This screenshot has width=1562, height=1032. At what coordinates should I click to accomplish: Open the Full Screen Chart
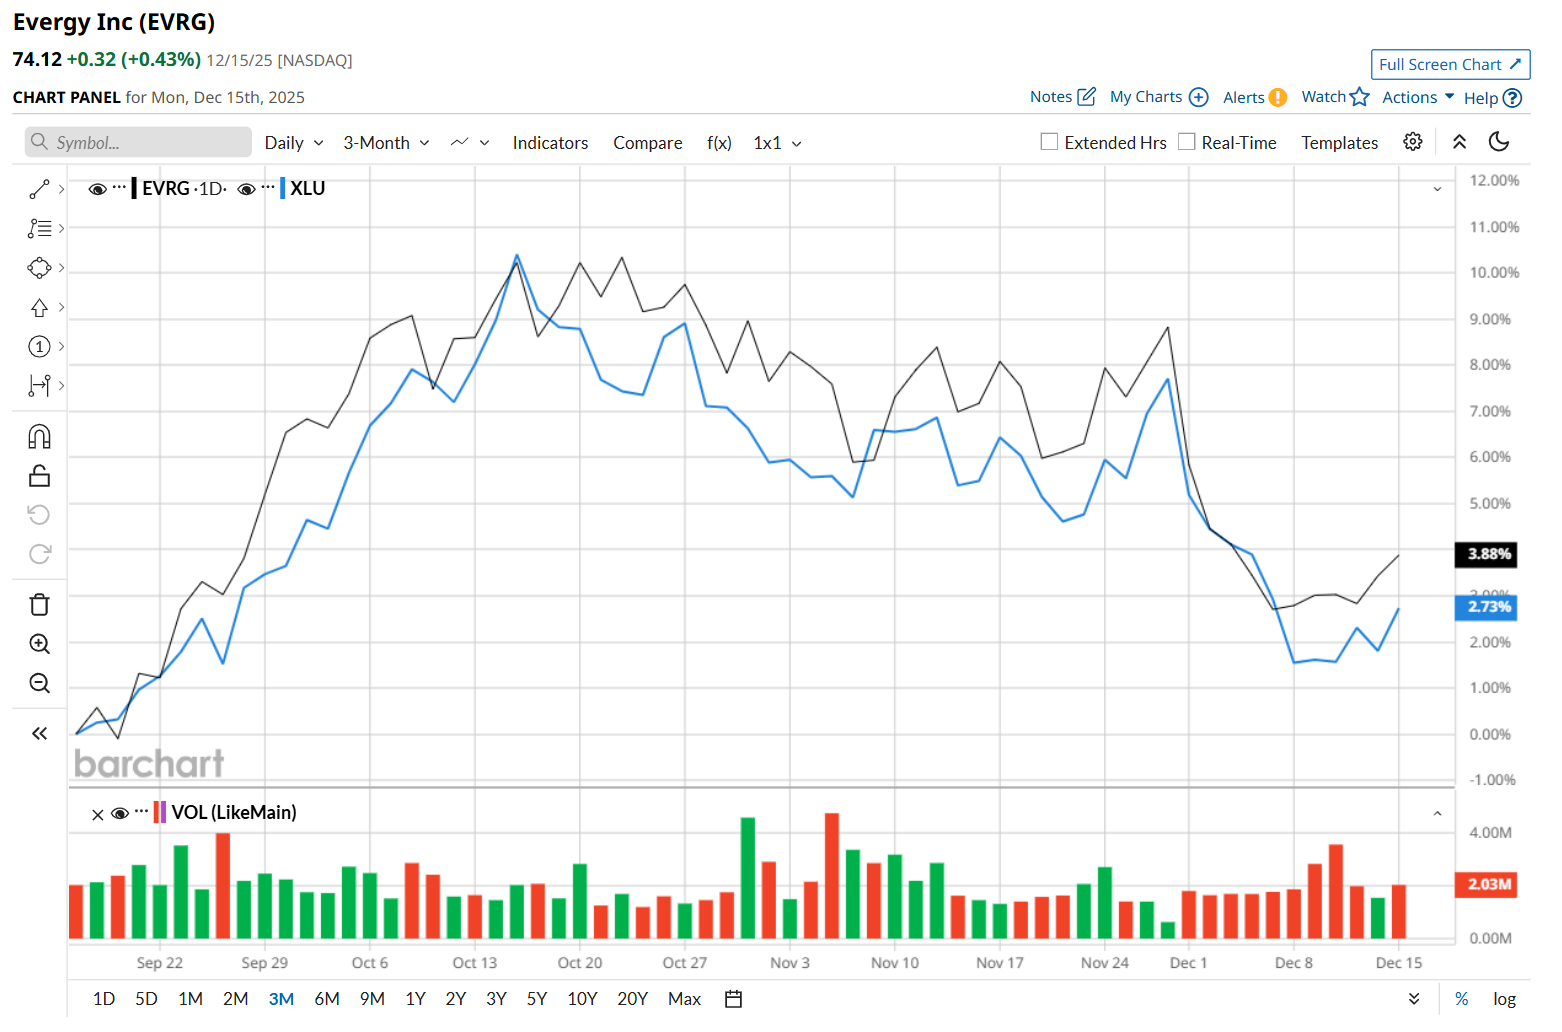(1450, 64)
